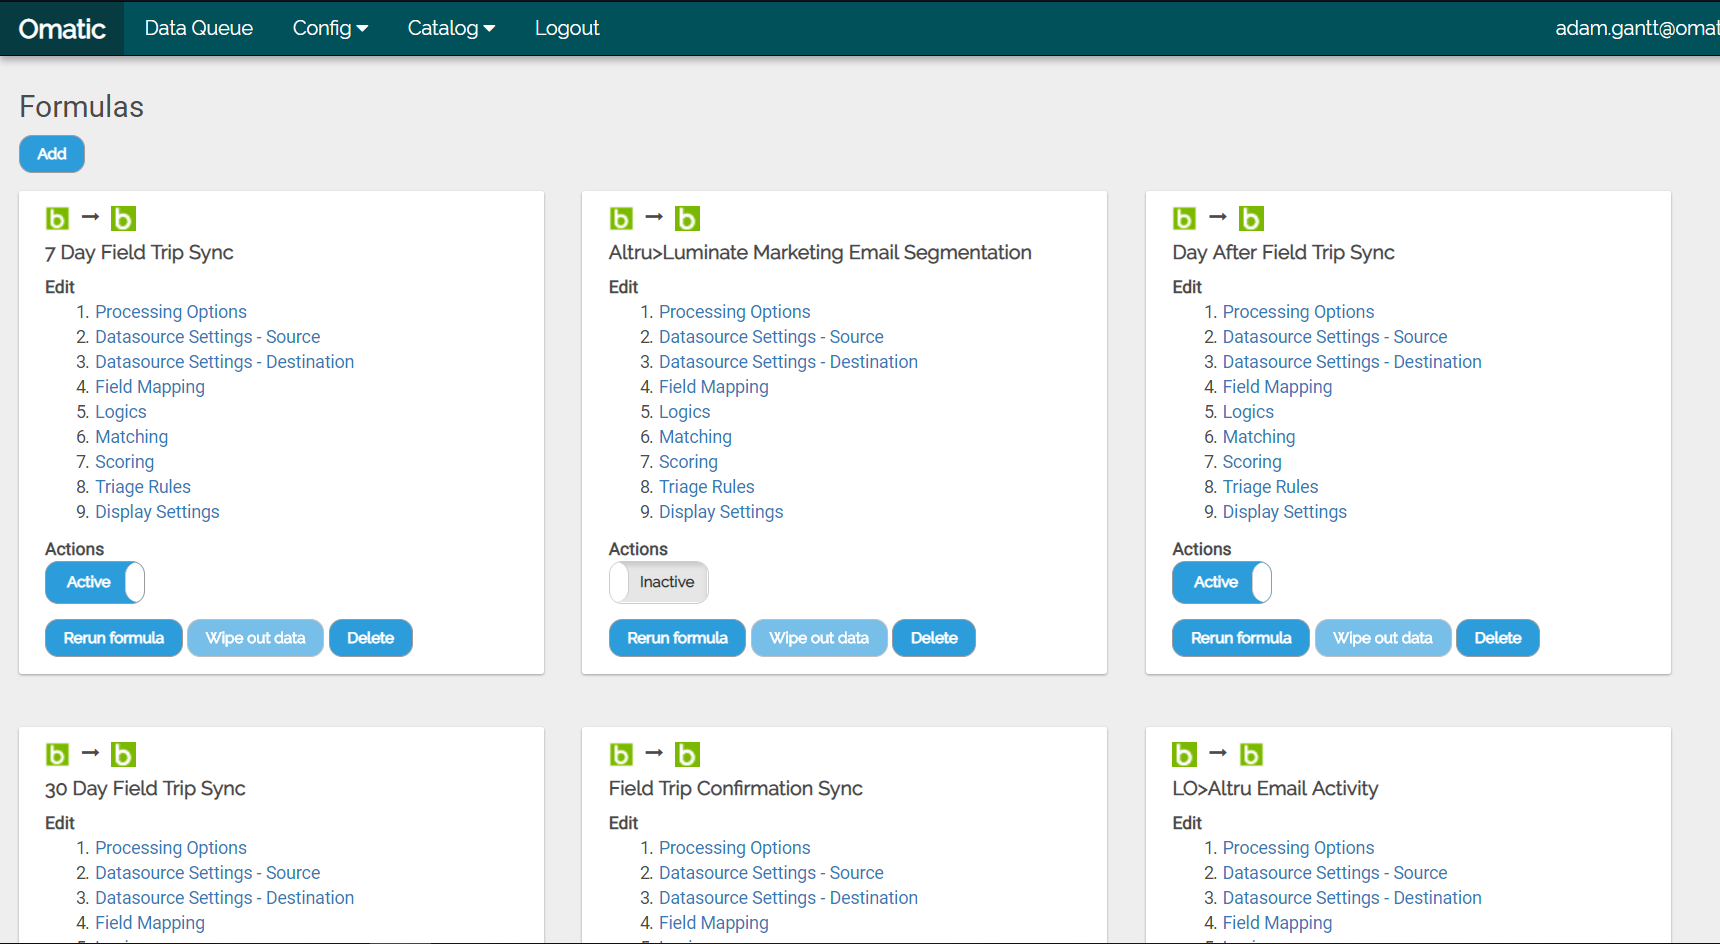Image resolution: width=1720 pixels, height=944 pixels.
Task: Open Processing Options for Field Trip Confirmation Sync
Action: [735, 848]
